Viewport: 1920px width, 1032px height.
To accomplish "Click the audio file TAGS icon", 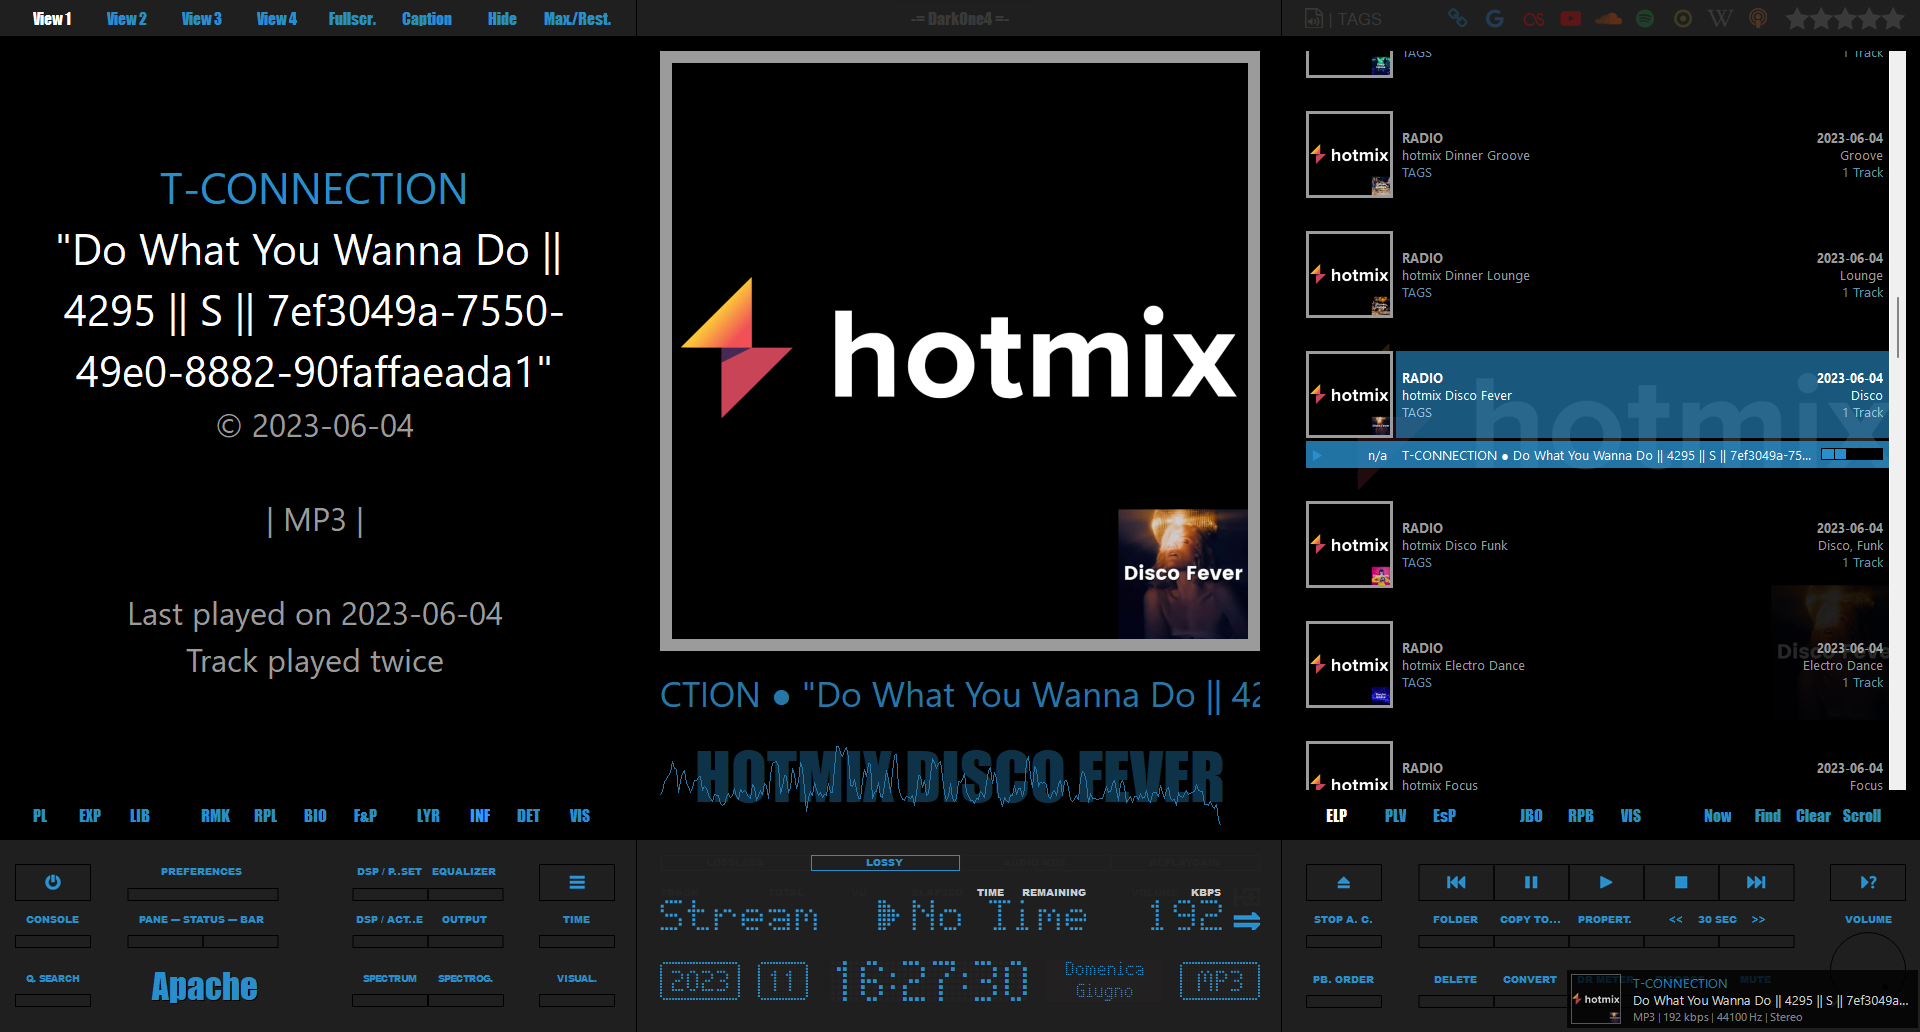I will tap(1314, 18).
